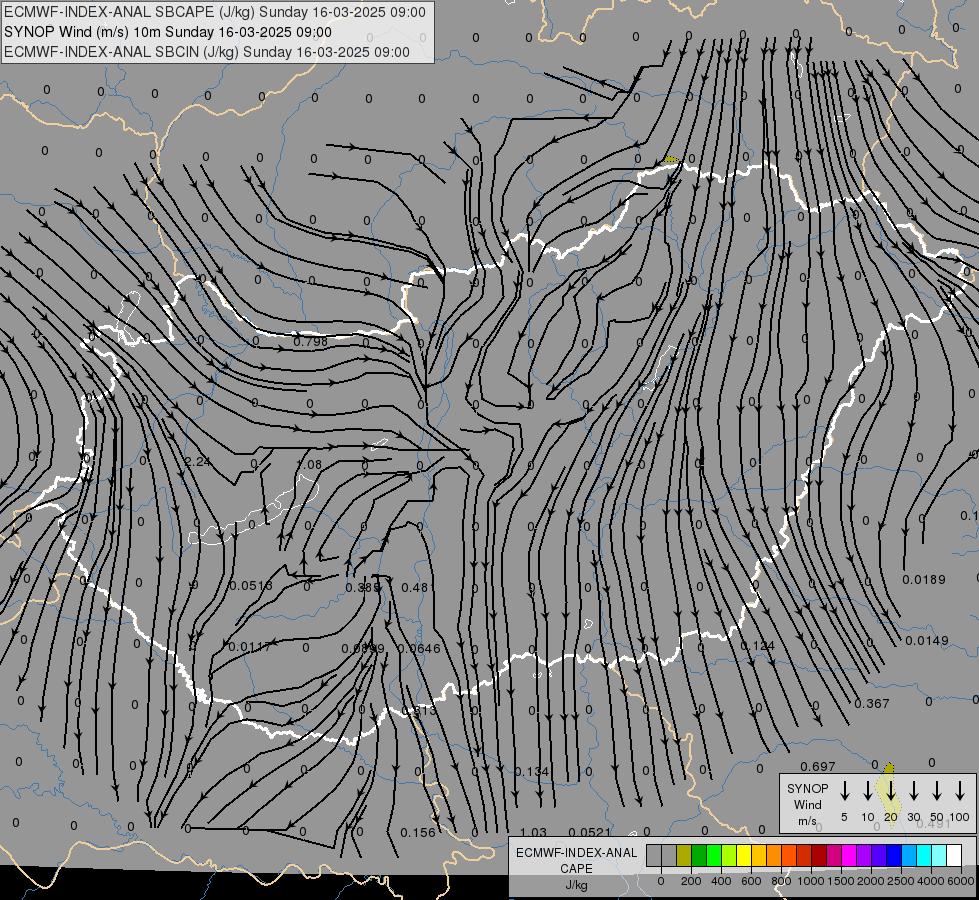The width and height of the screenshot is (979, 900).
Task: Select the white CAPE legend swatch
Action: (x=954, y=855)
